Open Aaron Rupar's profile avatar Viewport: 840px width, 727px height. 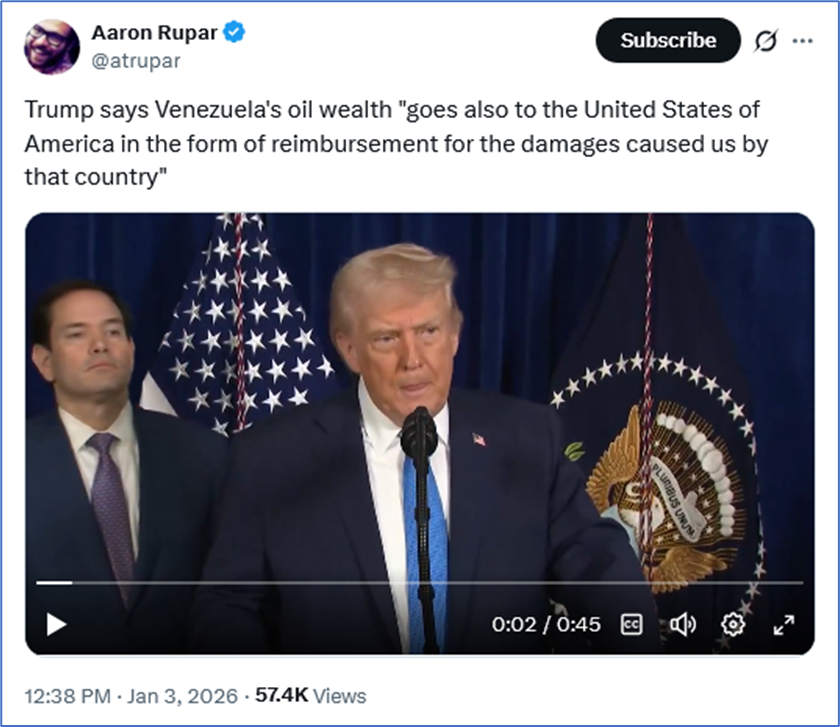(x=52, y=47)
